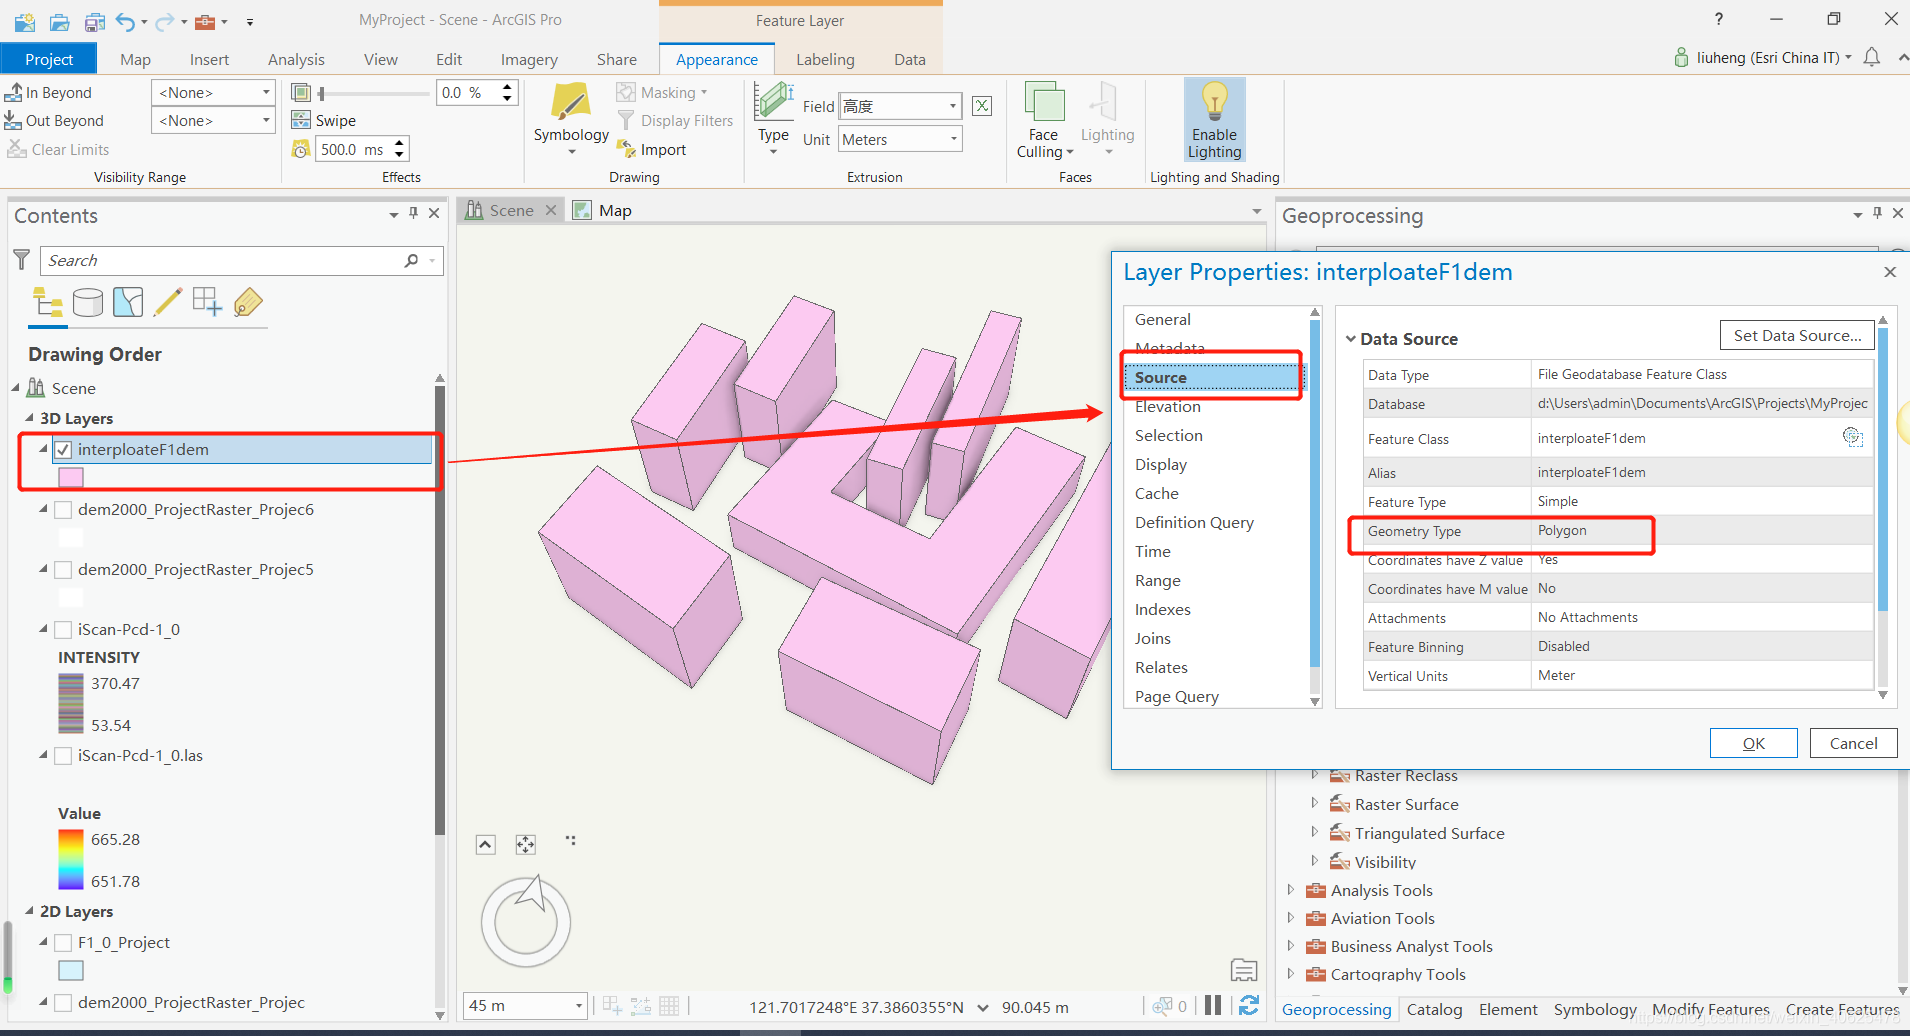Open the extrusion Field dropdown
This screenshot has height=1036, width=1910.
[x=952, y=106]
